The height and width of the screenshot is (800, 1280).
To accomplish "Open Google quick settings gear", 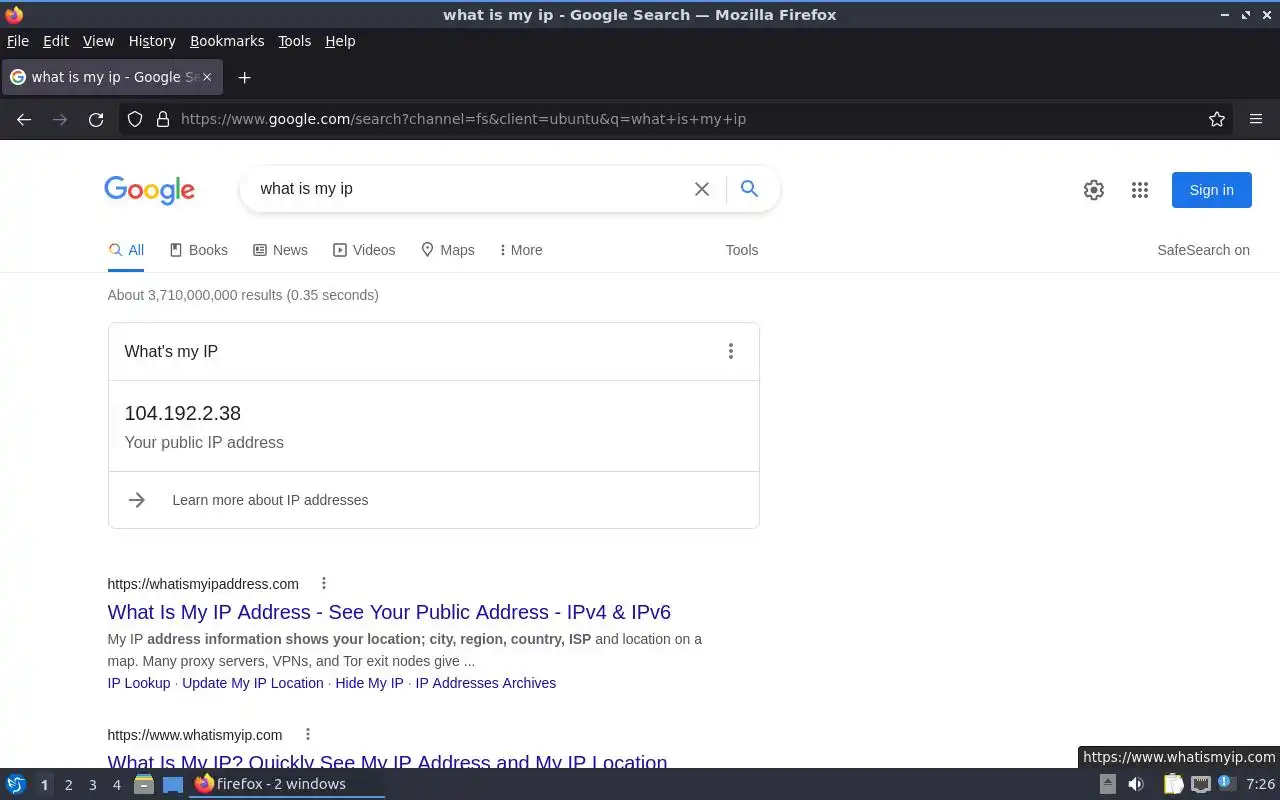I will pos(1094,190).
